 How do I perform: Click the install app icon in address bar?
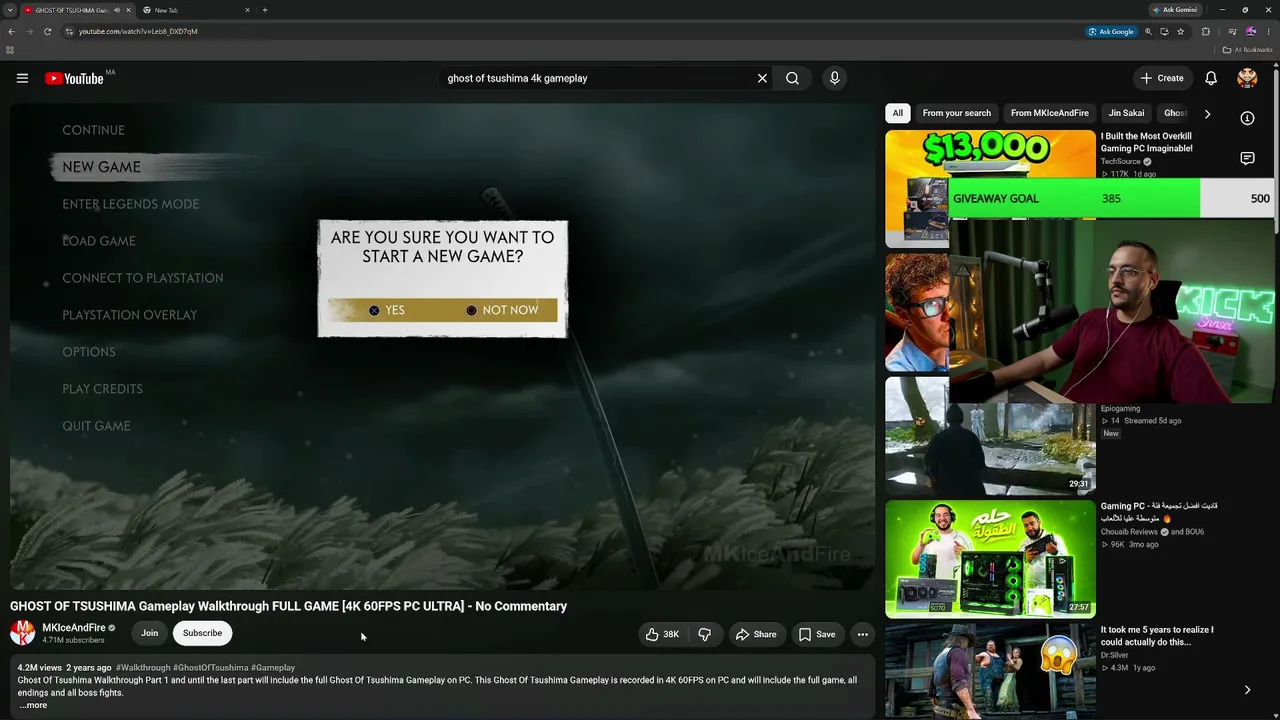[x=1164, y=31]
